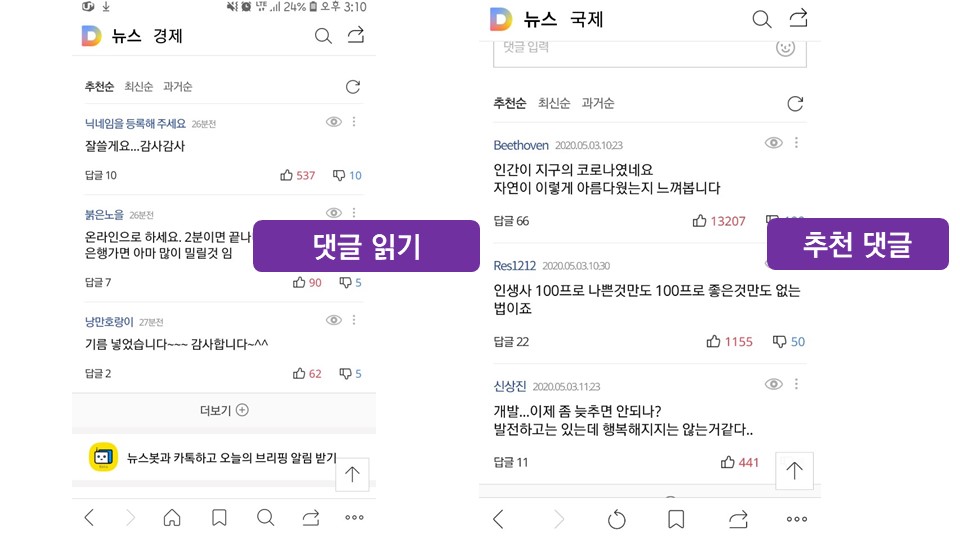Refresh comment list on the right phone screen
Screen dimensions: 960x540
pos(795,104)
